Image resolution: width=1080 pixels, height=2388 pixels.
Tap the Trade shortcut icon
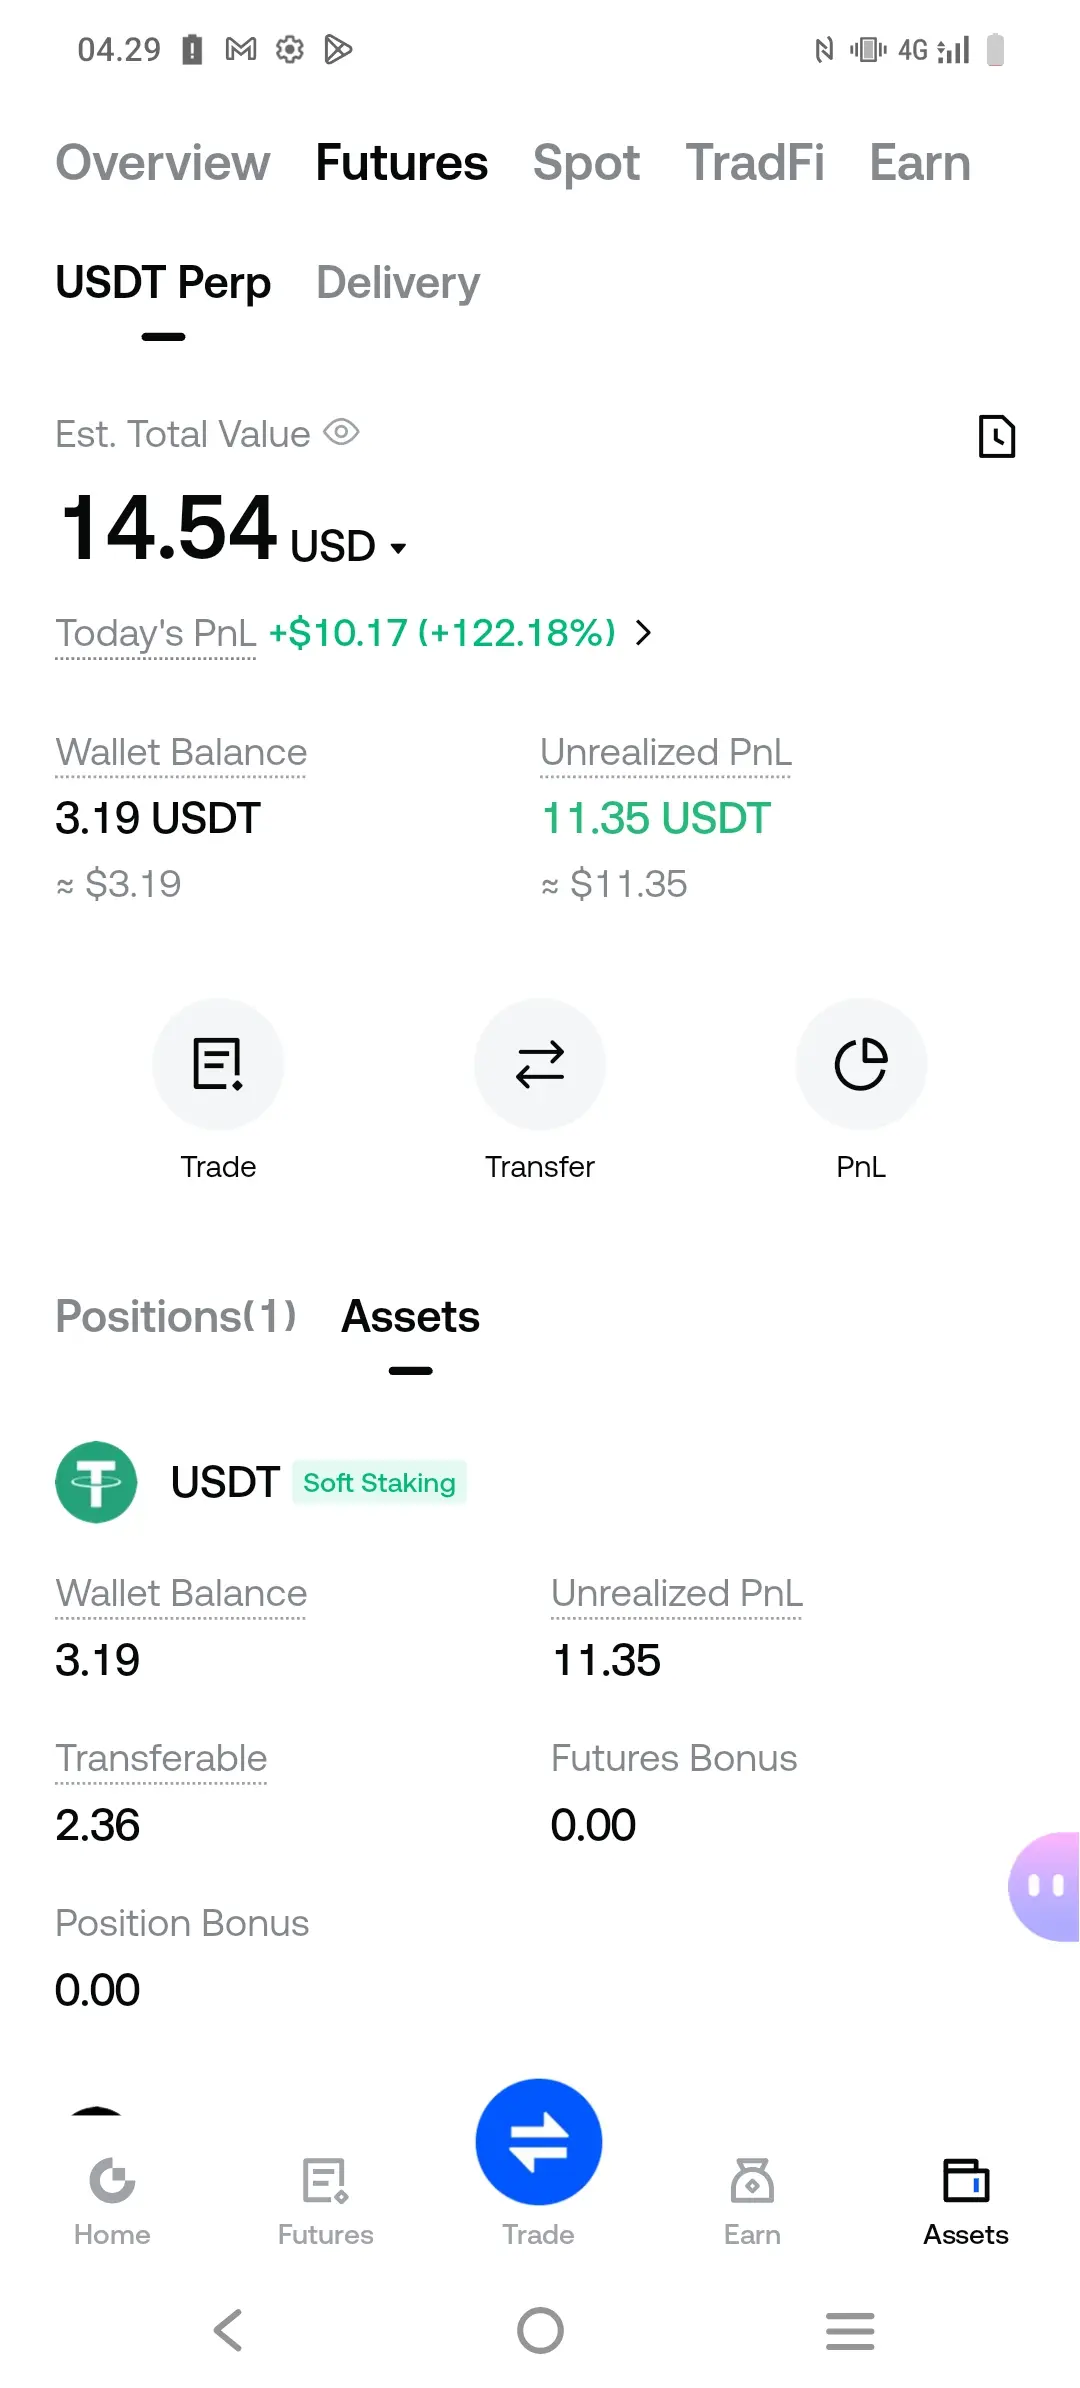218,1064
